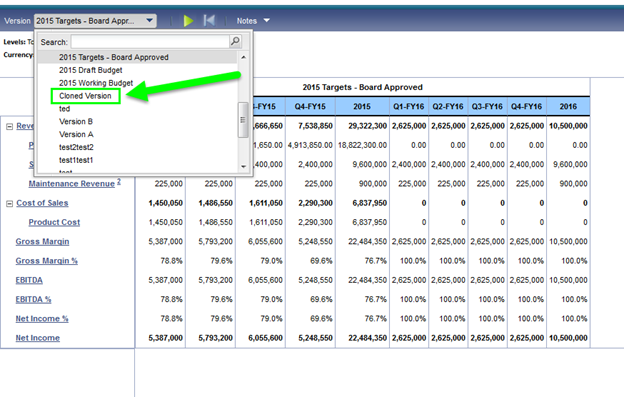
Task: Click the version list scroll down arrow
Action: (243, 167)
